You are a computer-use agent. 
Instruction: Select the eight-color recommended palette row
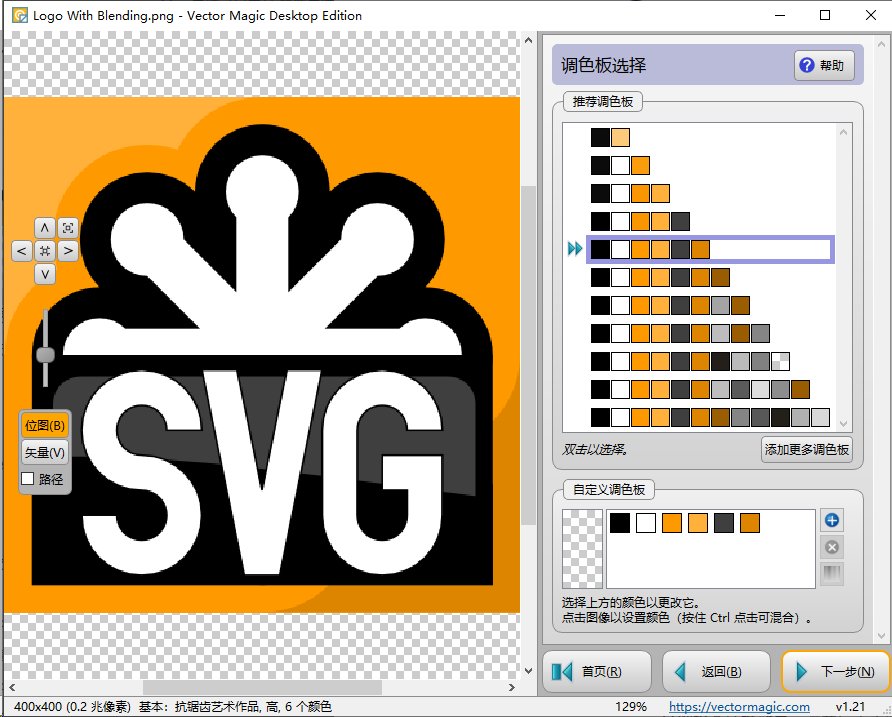(x=709, y=305)
